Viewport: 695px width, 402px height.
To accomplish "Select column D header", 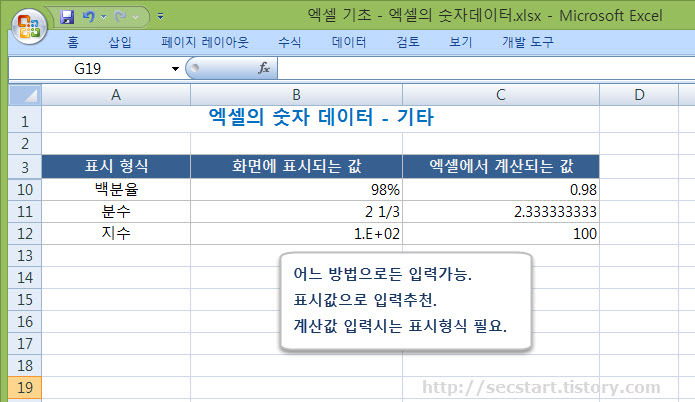I will (639, 95).
